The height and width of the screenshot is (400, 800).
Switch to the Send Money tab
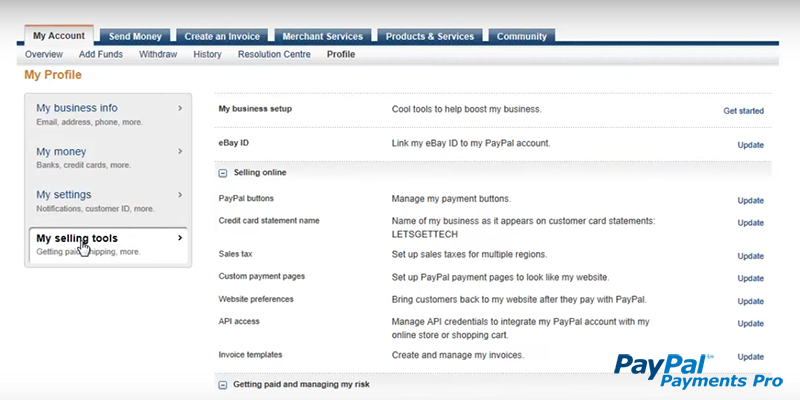pyautogui.click(x=136, y=36)
